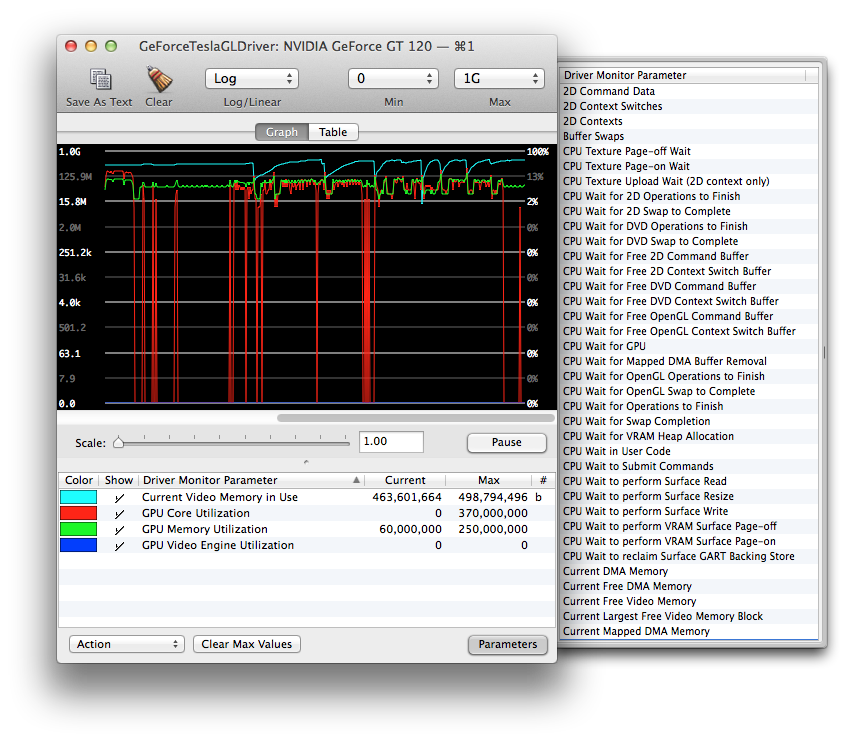This screenshot has width=843, height=742.
Task: Select CPU Wait for Free DVD Command Buffer
Action: coord(689,287)
